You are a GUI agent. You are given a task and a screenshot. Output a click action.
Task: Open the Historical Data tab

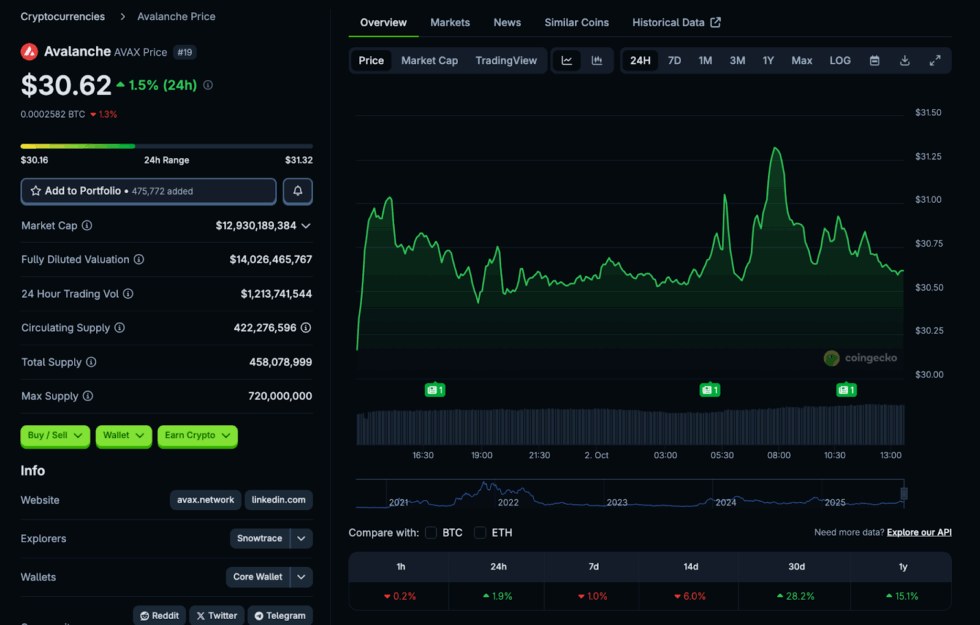[x=676, y=23]
